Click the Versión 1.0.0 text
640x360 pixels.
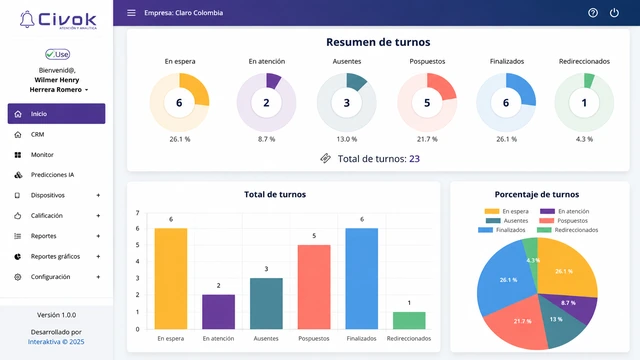pos(56,315)
